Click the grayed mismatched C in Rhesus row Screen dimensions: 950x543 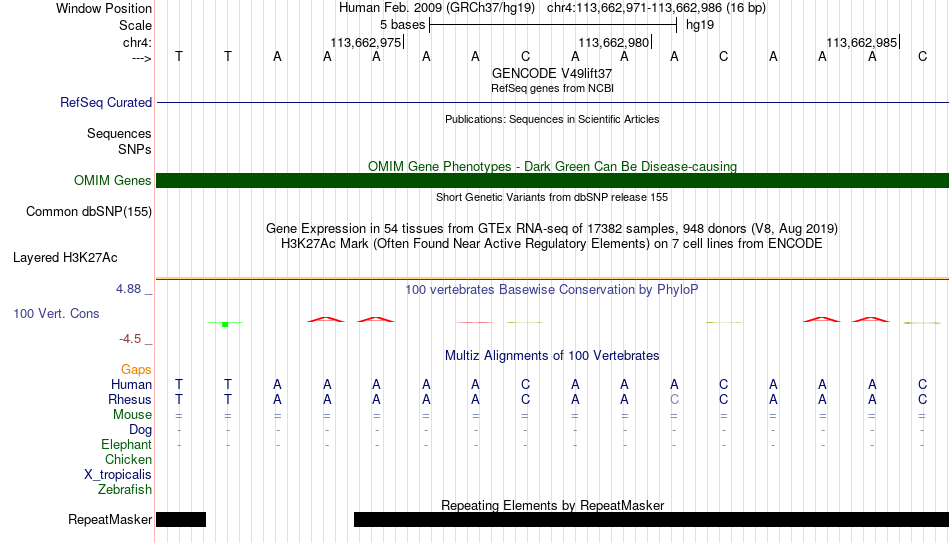tap(674, 399)
